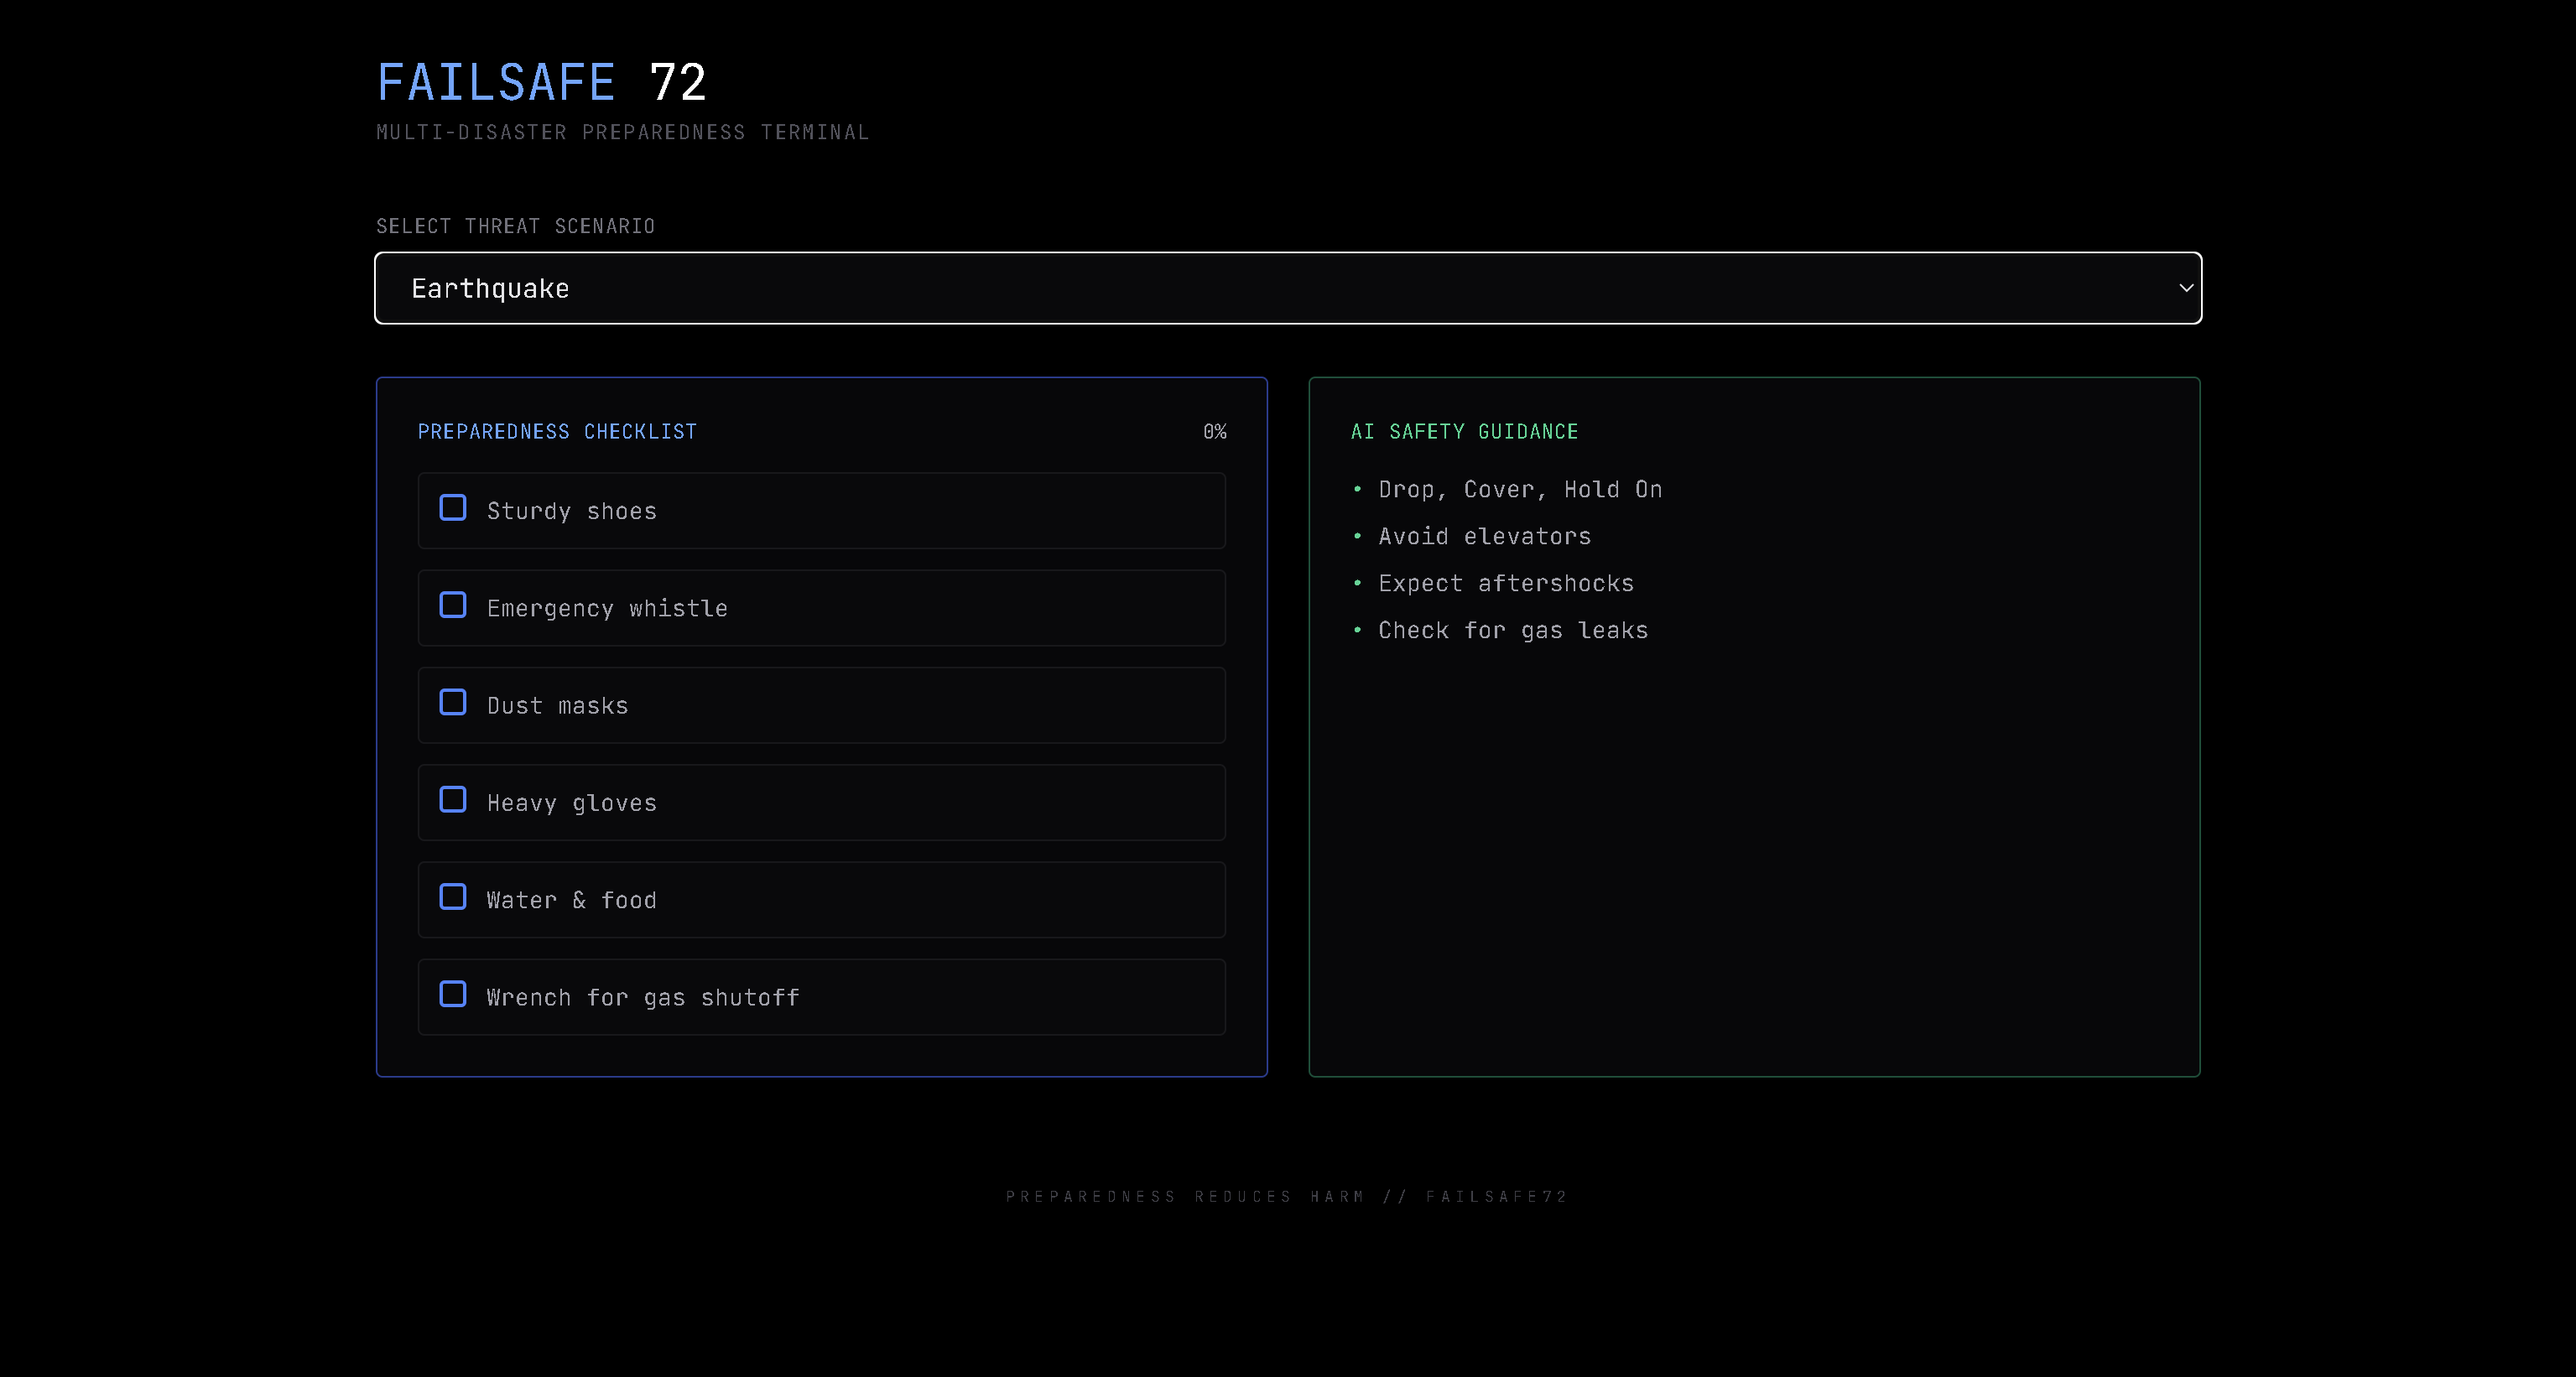Click the Wrench for gas shutoff label
This screenshot has height=1377, width=2576.
tap(642, 997)
